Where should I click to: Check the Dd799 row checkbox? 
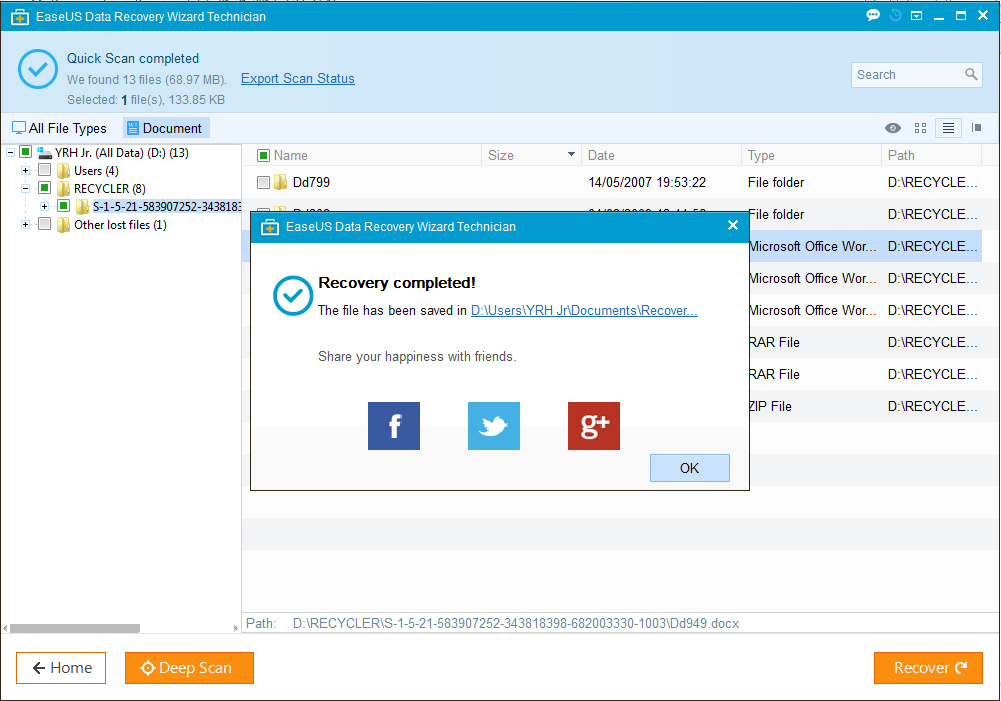263,182
